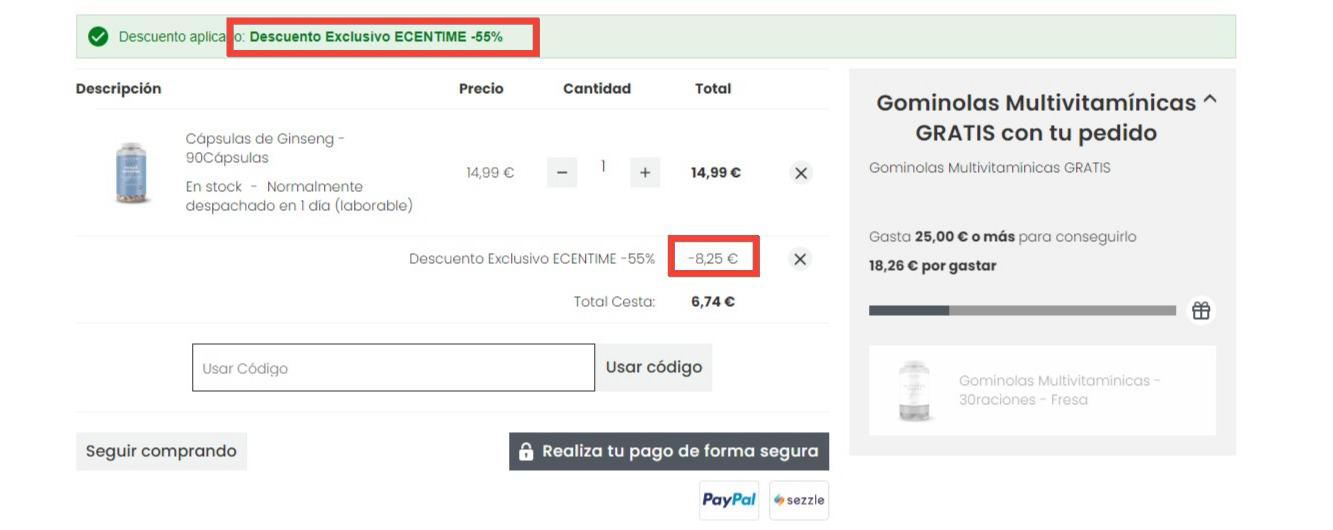Remove Cápsulas de Ginseng from the basket
Image resolution: width=1333 pixels, height=530 pixels.
coord(800,173)
